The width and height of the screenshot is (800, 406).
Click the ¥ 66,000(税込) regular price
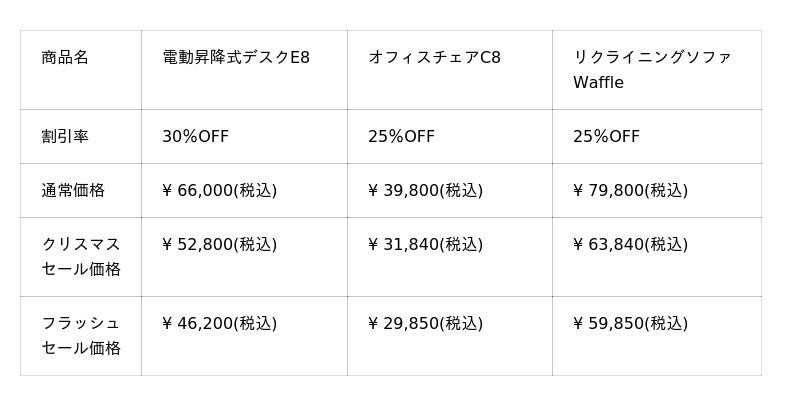pos(220,191)
